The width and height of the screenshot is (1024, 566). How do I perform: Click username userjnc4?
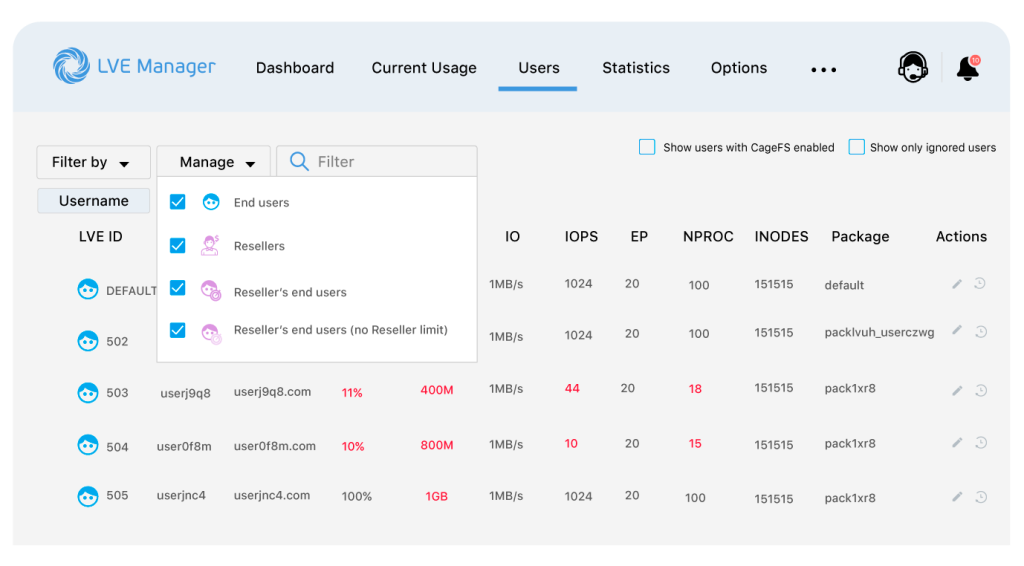(x=181, y=495)
